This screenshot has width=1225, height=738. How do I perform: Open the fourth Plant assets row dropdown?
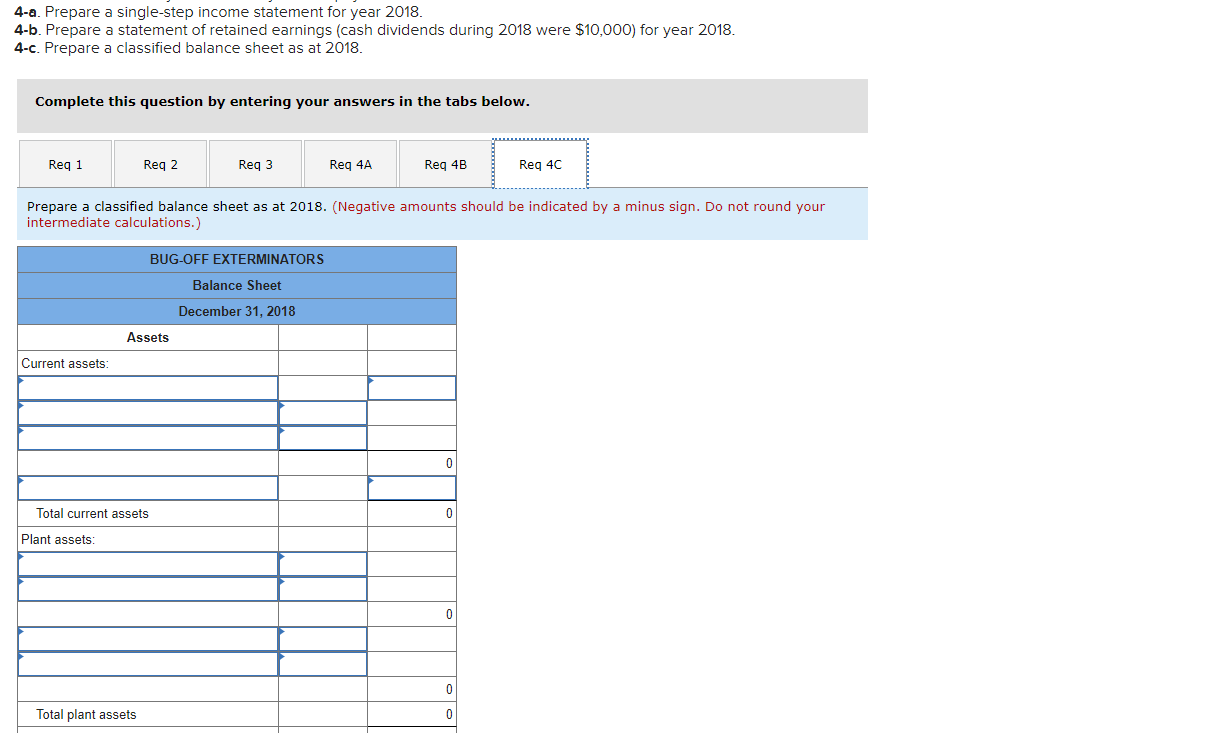[x=147, y=638]
